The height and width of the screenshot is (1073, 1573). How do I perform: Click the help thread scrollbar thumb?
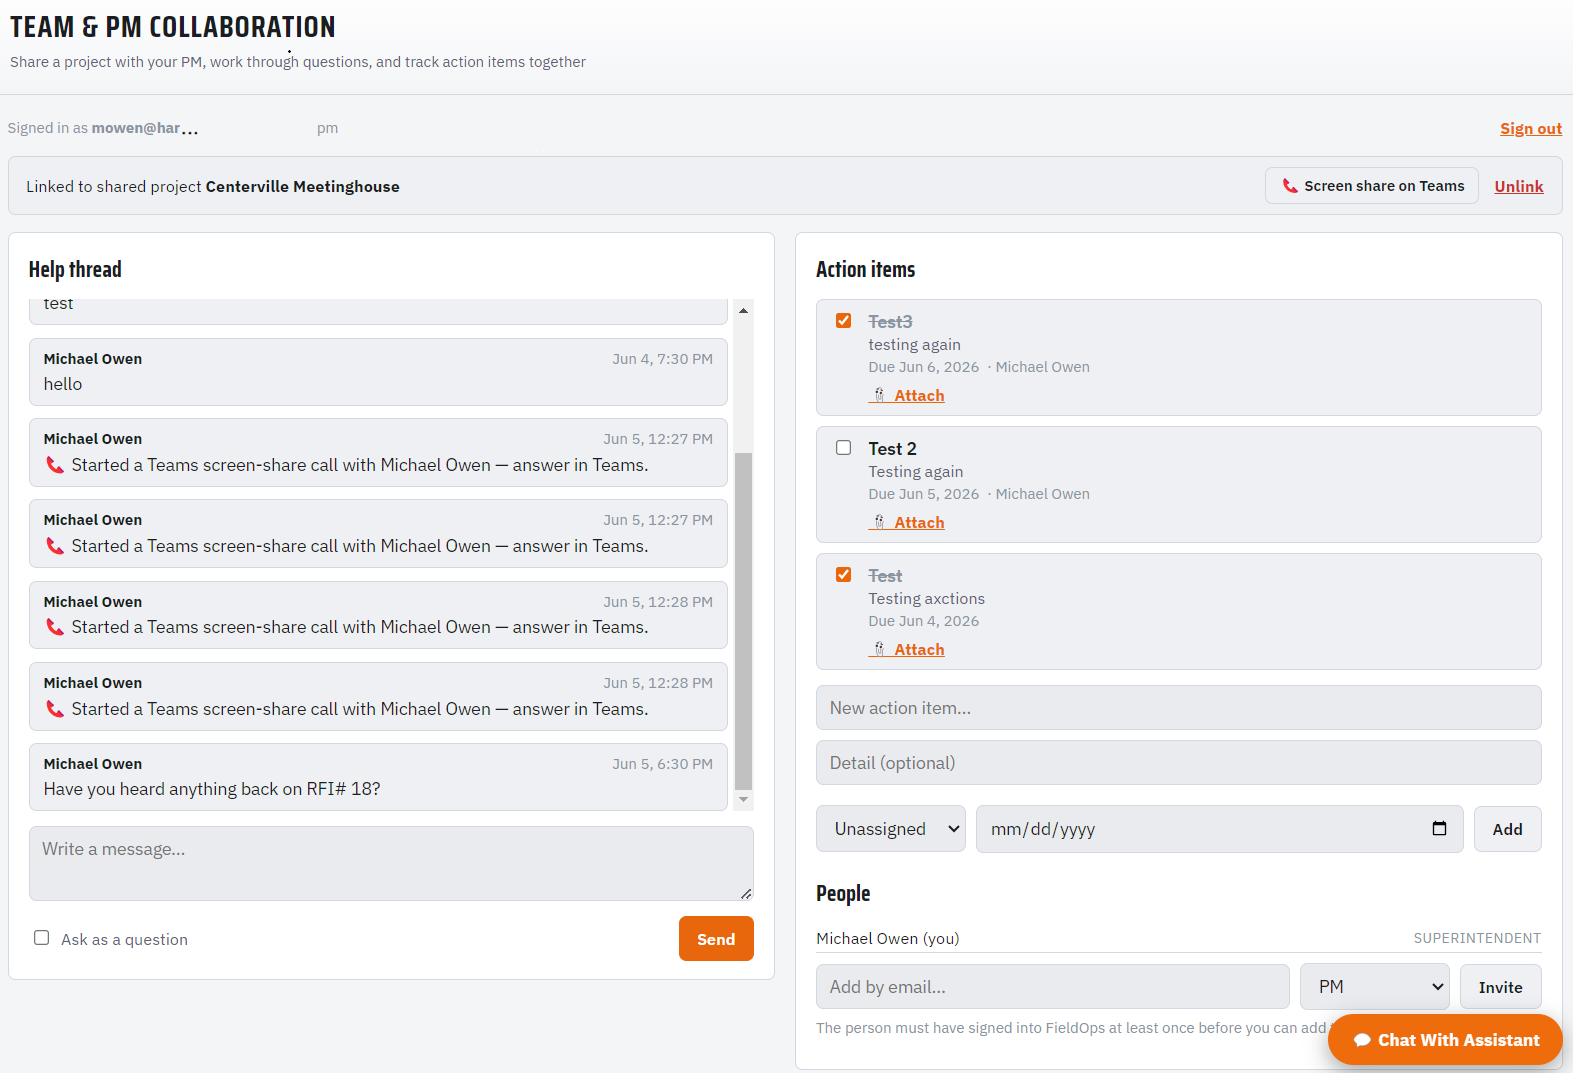click(743, 620)
